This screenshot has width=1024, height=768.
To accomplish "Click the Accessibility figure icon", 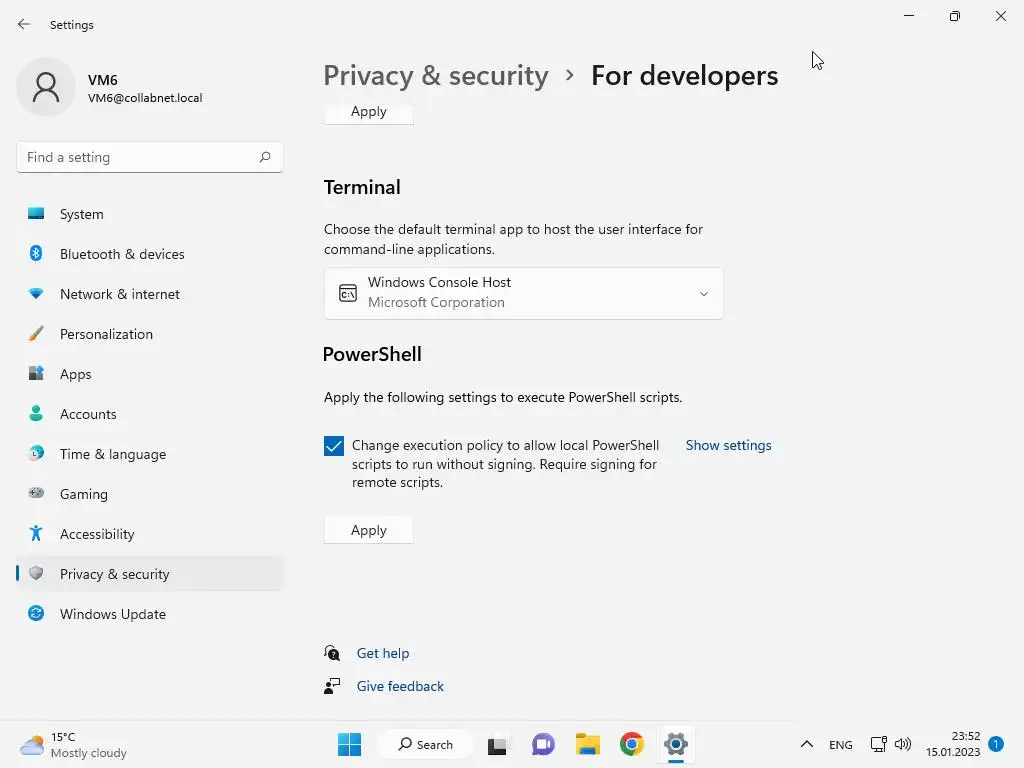I will tap(36, 534).
